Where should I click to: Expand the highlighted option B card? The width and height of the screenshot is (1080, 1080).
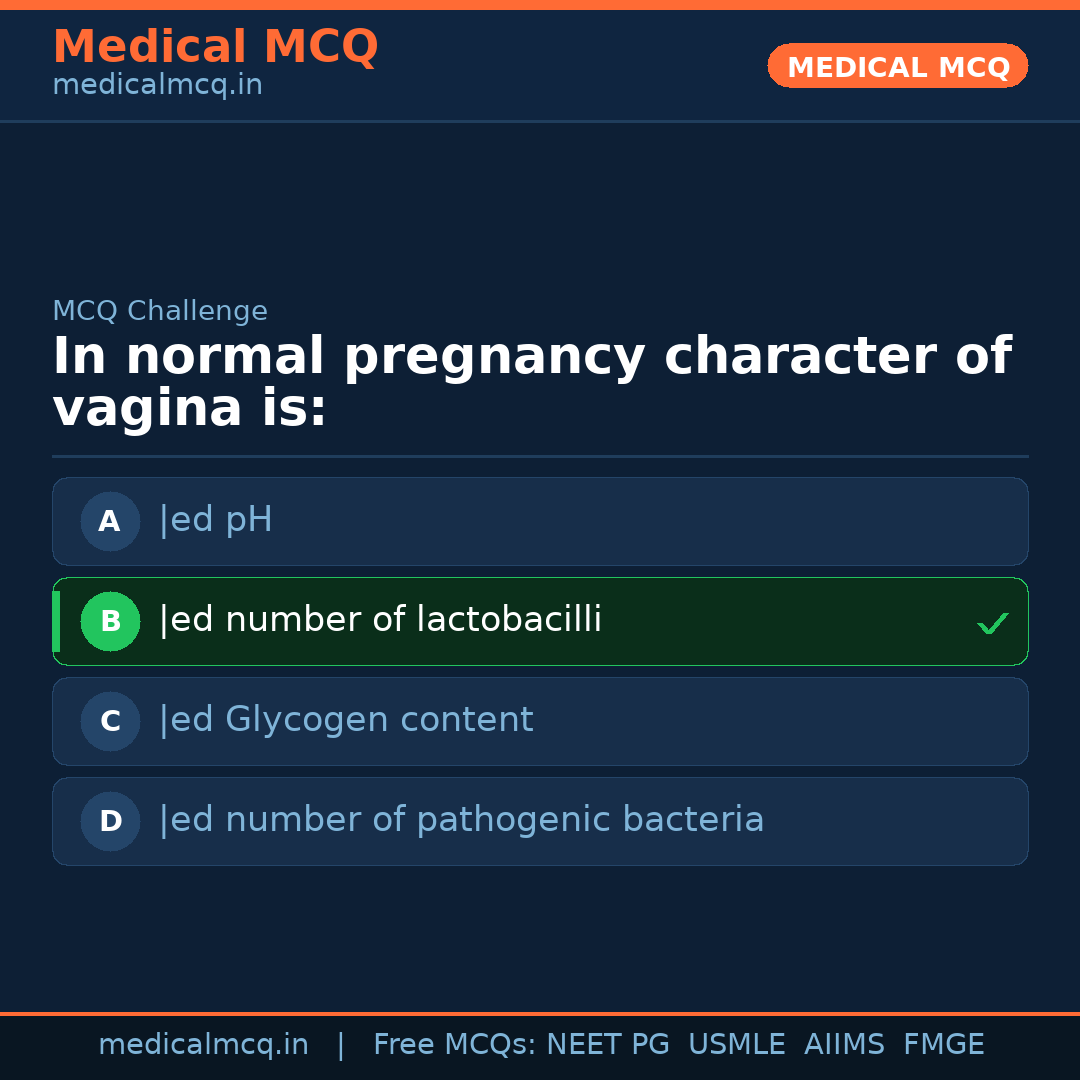pos(540,621)
